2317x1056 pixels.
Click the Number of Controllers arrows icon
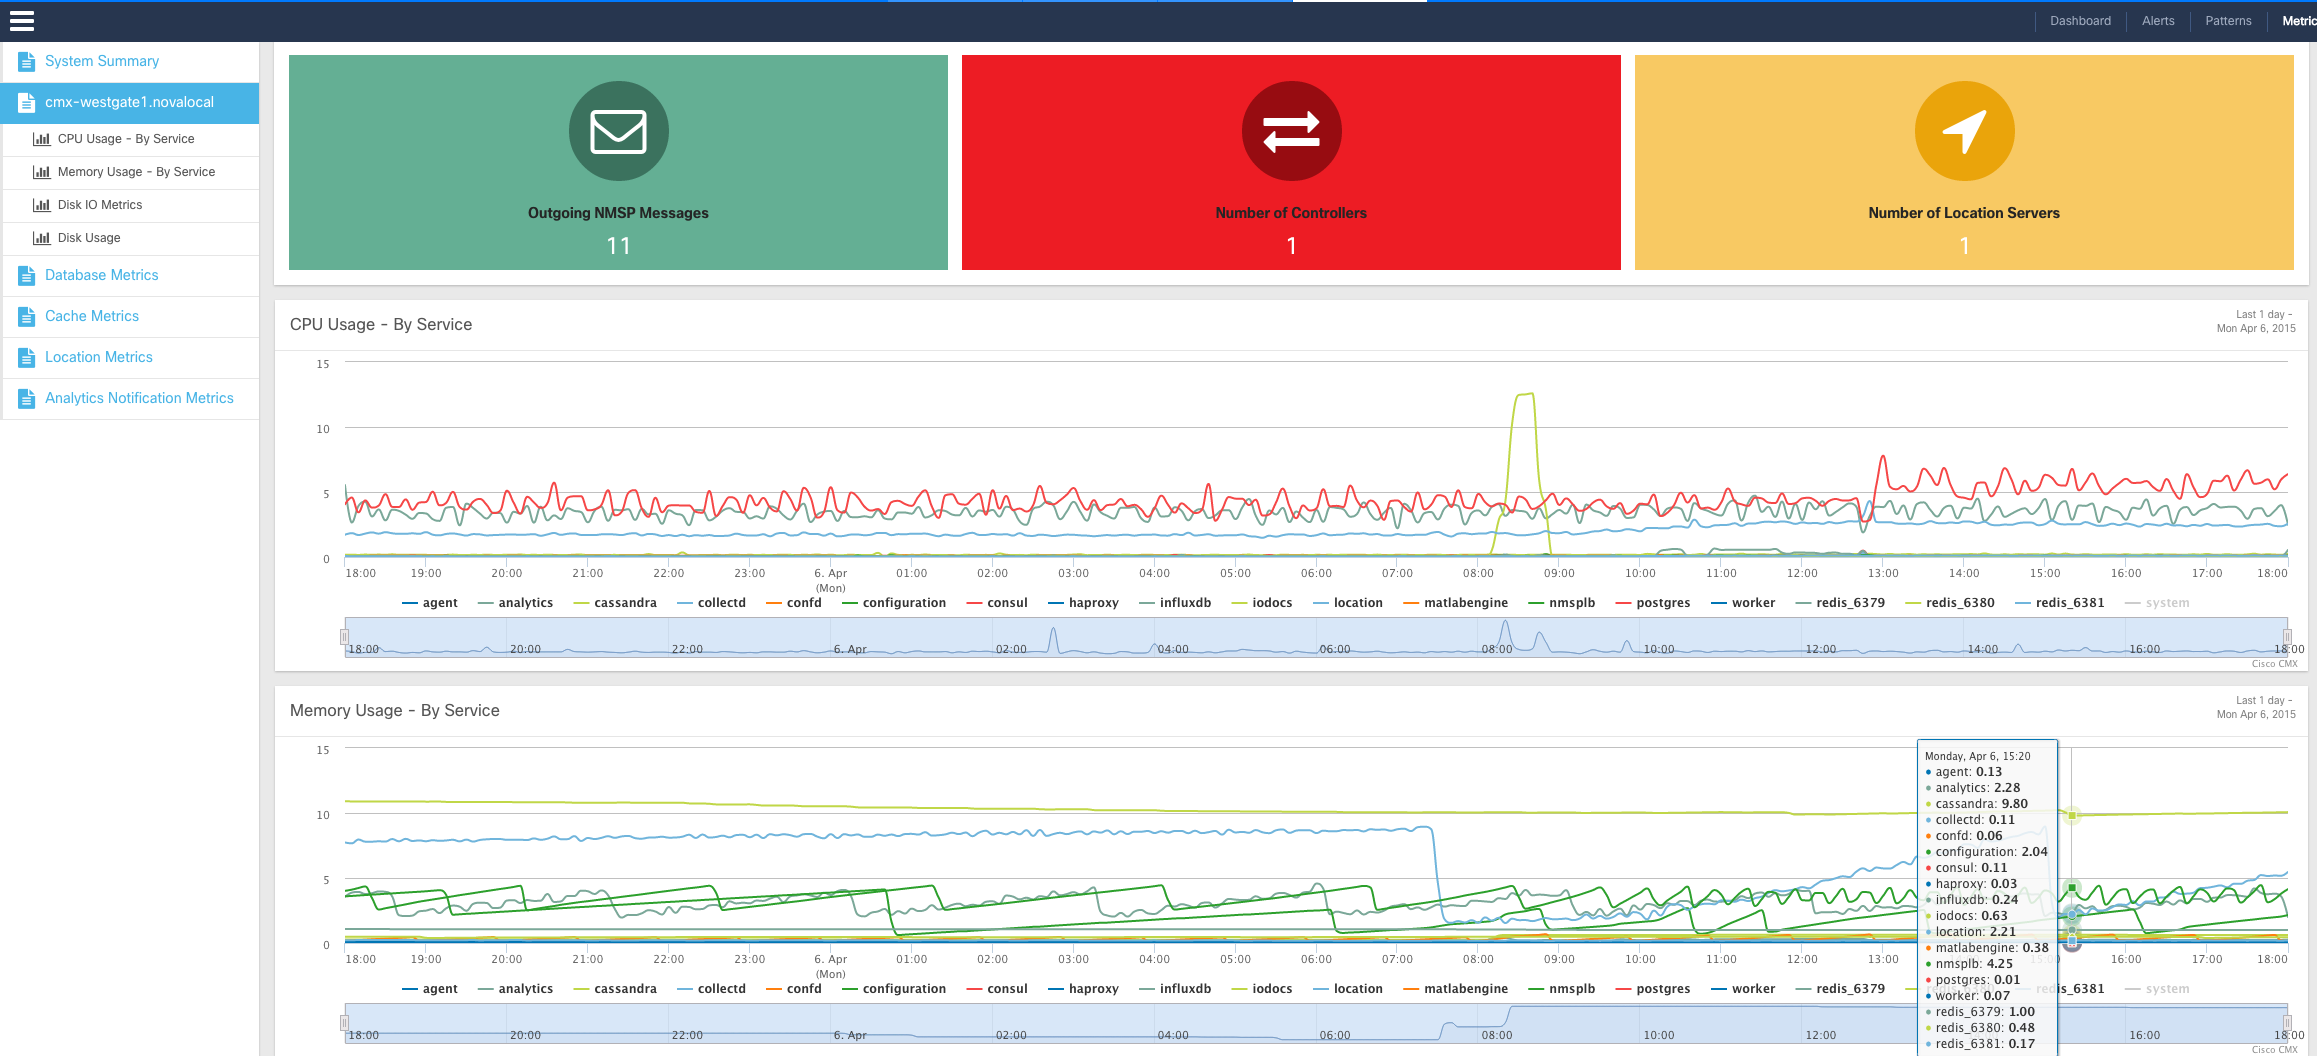point(1290,131)
